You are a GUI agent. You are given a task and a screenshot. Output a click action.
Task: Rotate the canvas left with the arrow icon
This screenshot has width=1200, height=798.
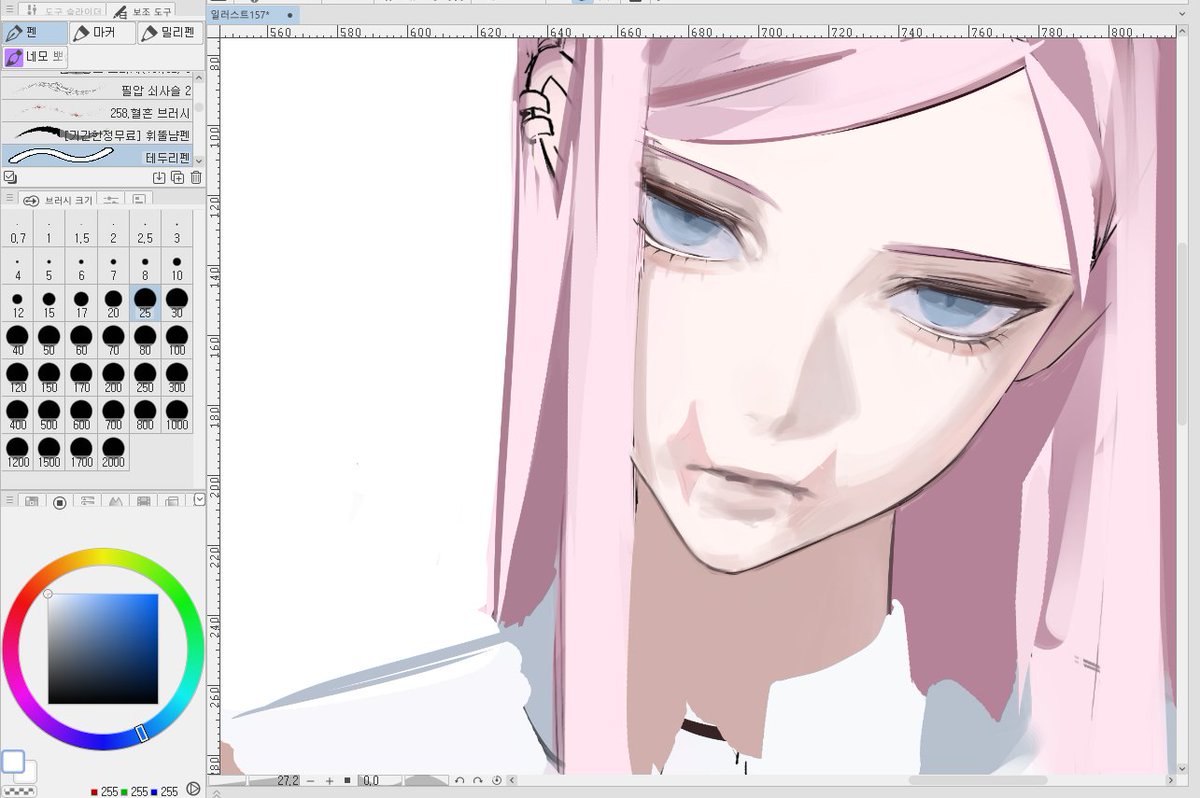pyautogui.click(x=460, y=780)
